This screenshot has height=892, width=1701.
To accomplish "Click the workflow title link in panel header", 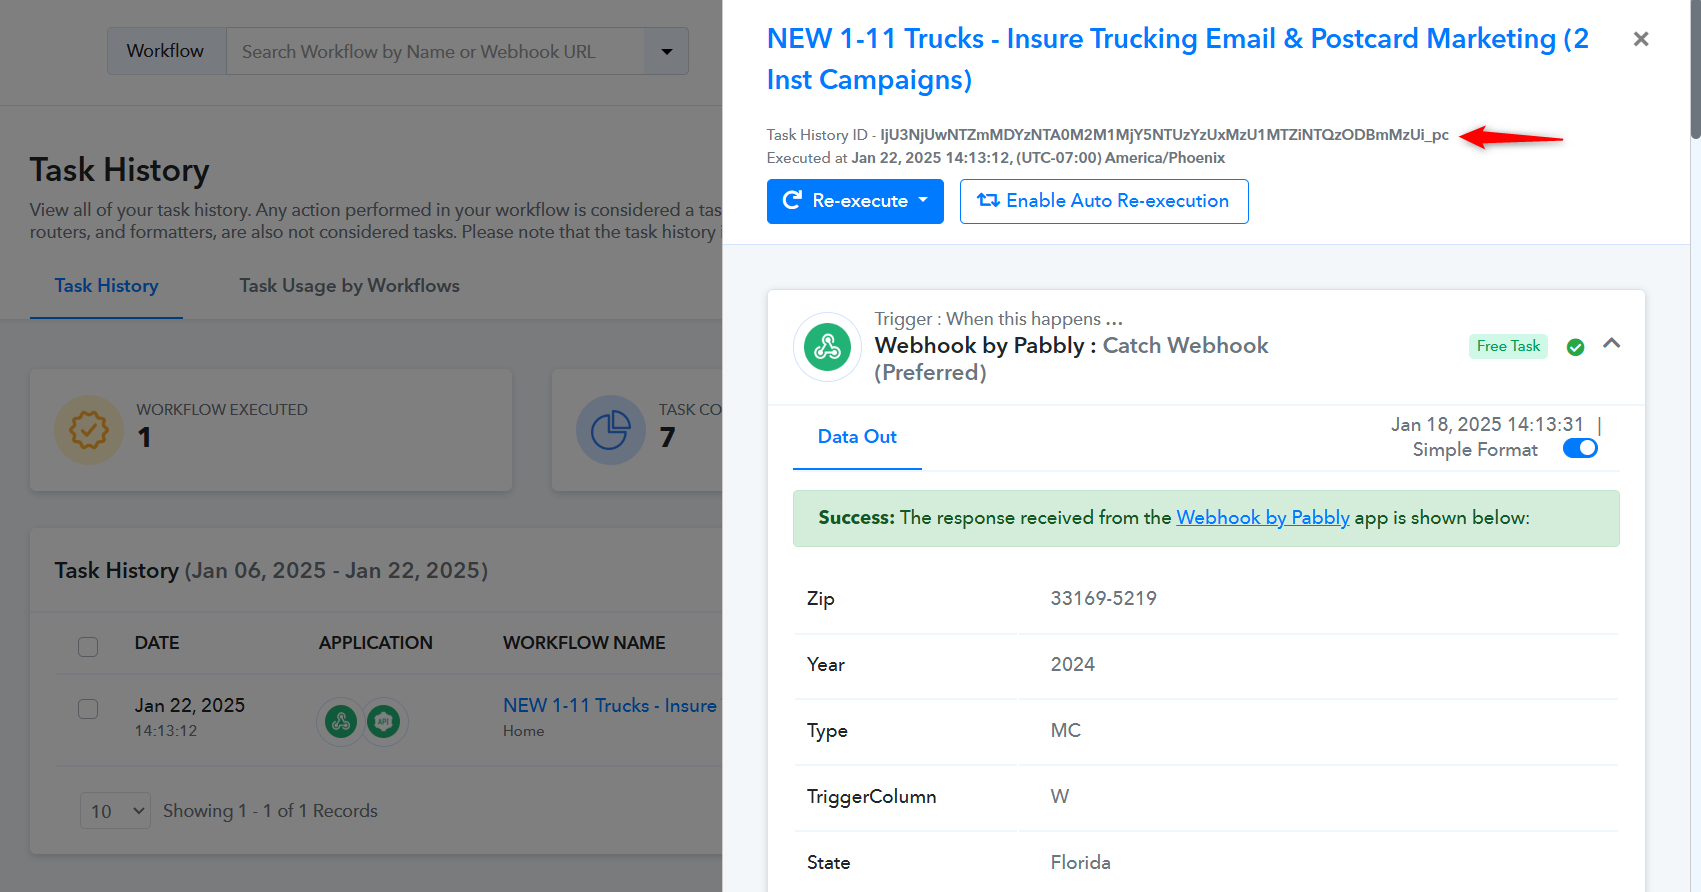I will (x=1177, y=59).
